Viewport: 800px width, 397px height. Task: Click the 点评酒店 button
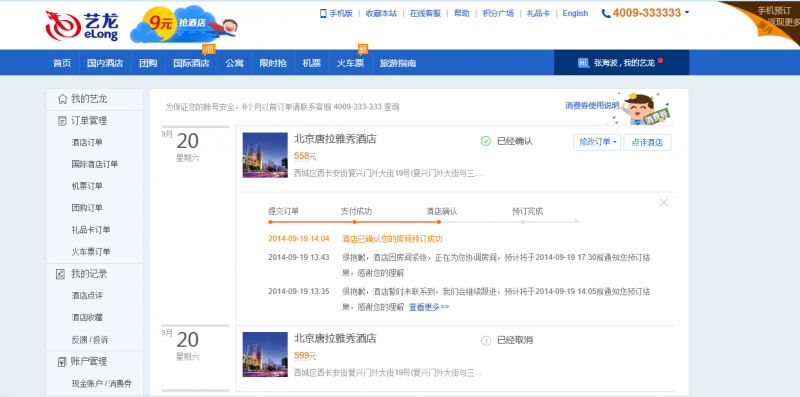click(x=647, y=142)
